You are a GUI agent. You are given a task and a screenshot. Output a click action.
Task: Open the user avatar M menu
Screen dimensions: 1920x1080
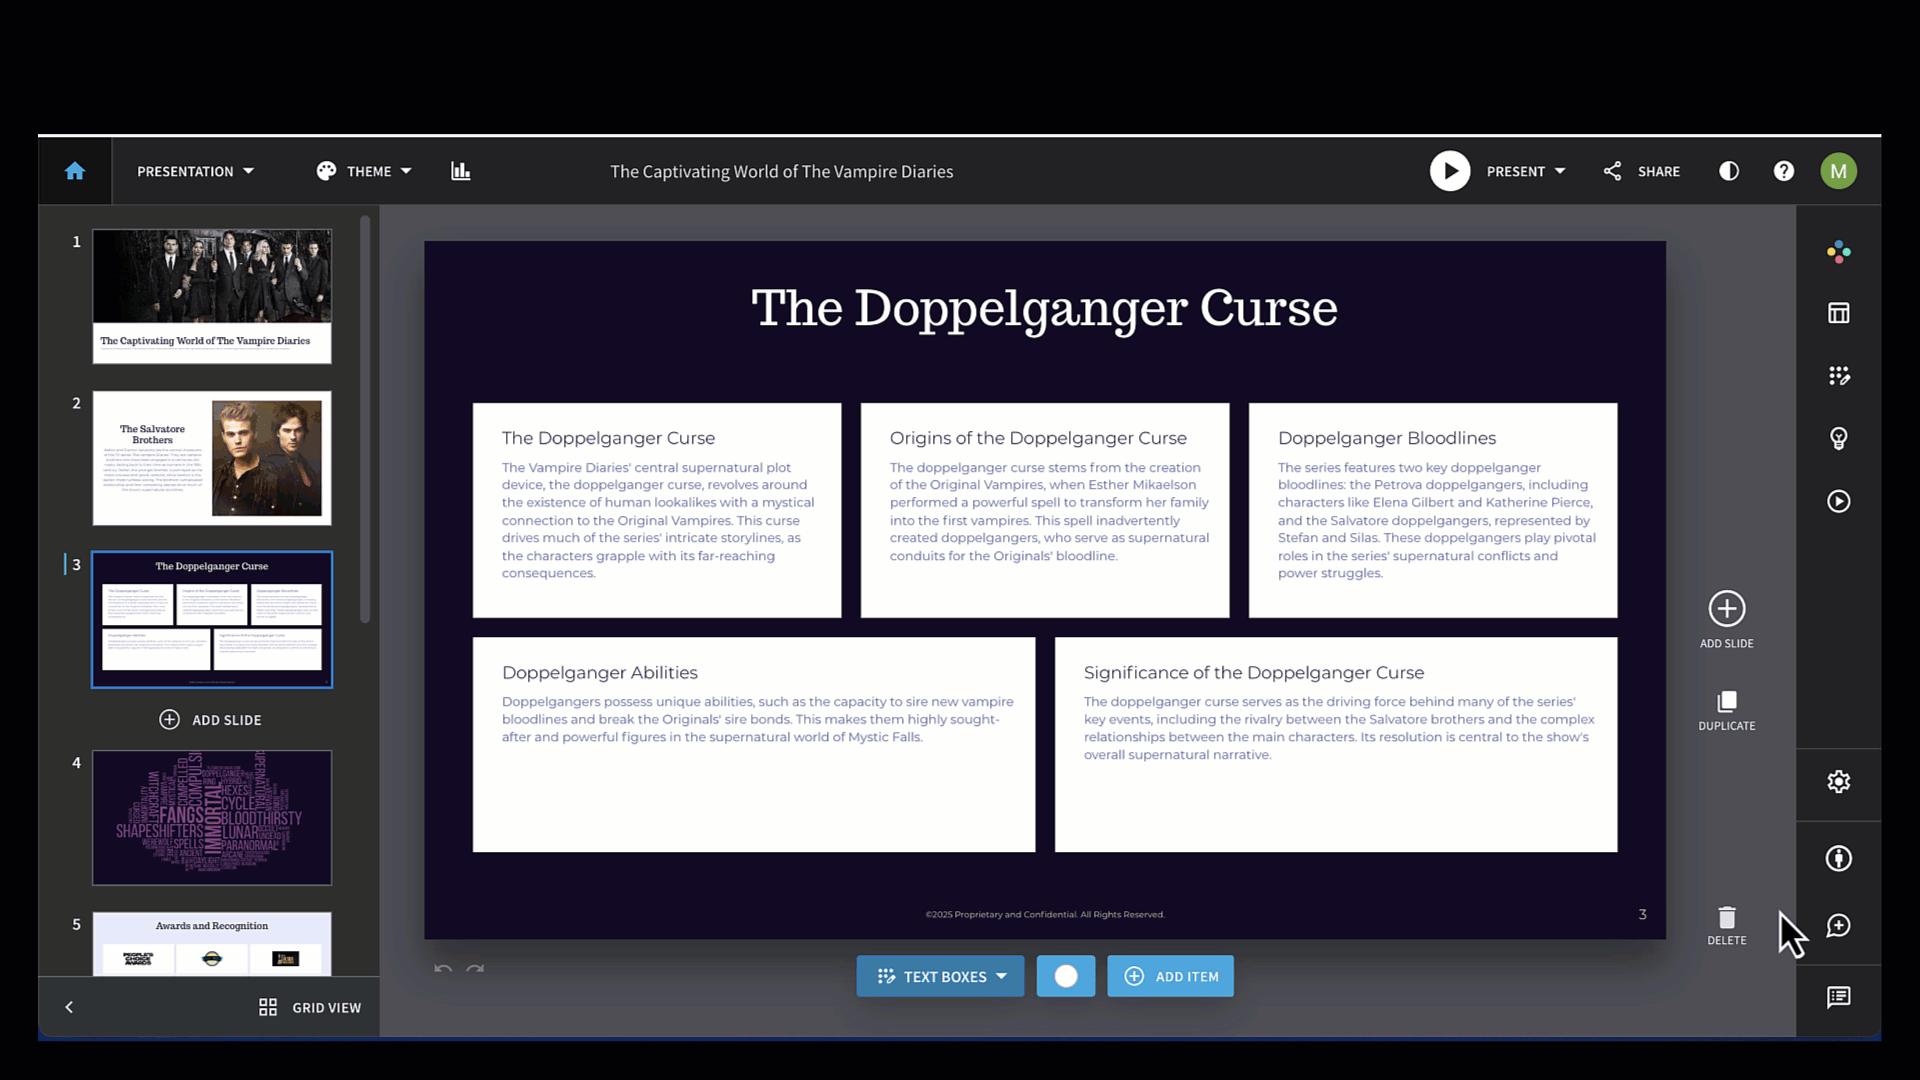coord(1838,171)
